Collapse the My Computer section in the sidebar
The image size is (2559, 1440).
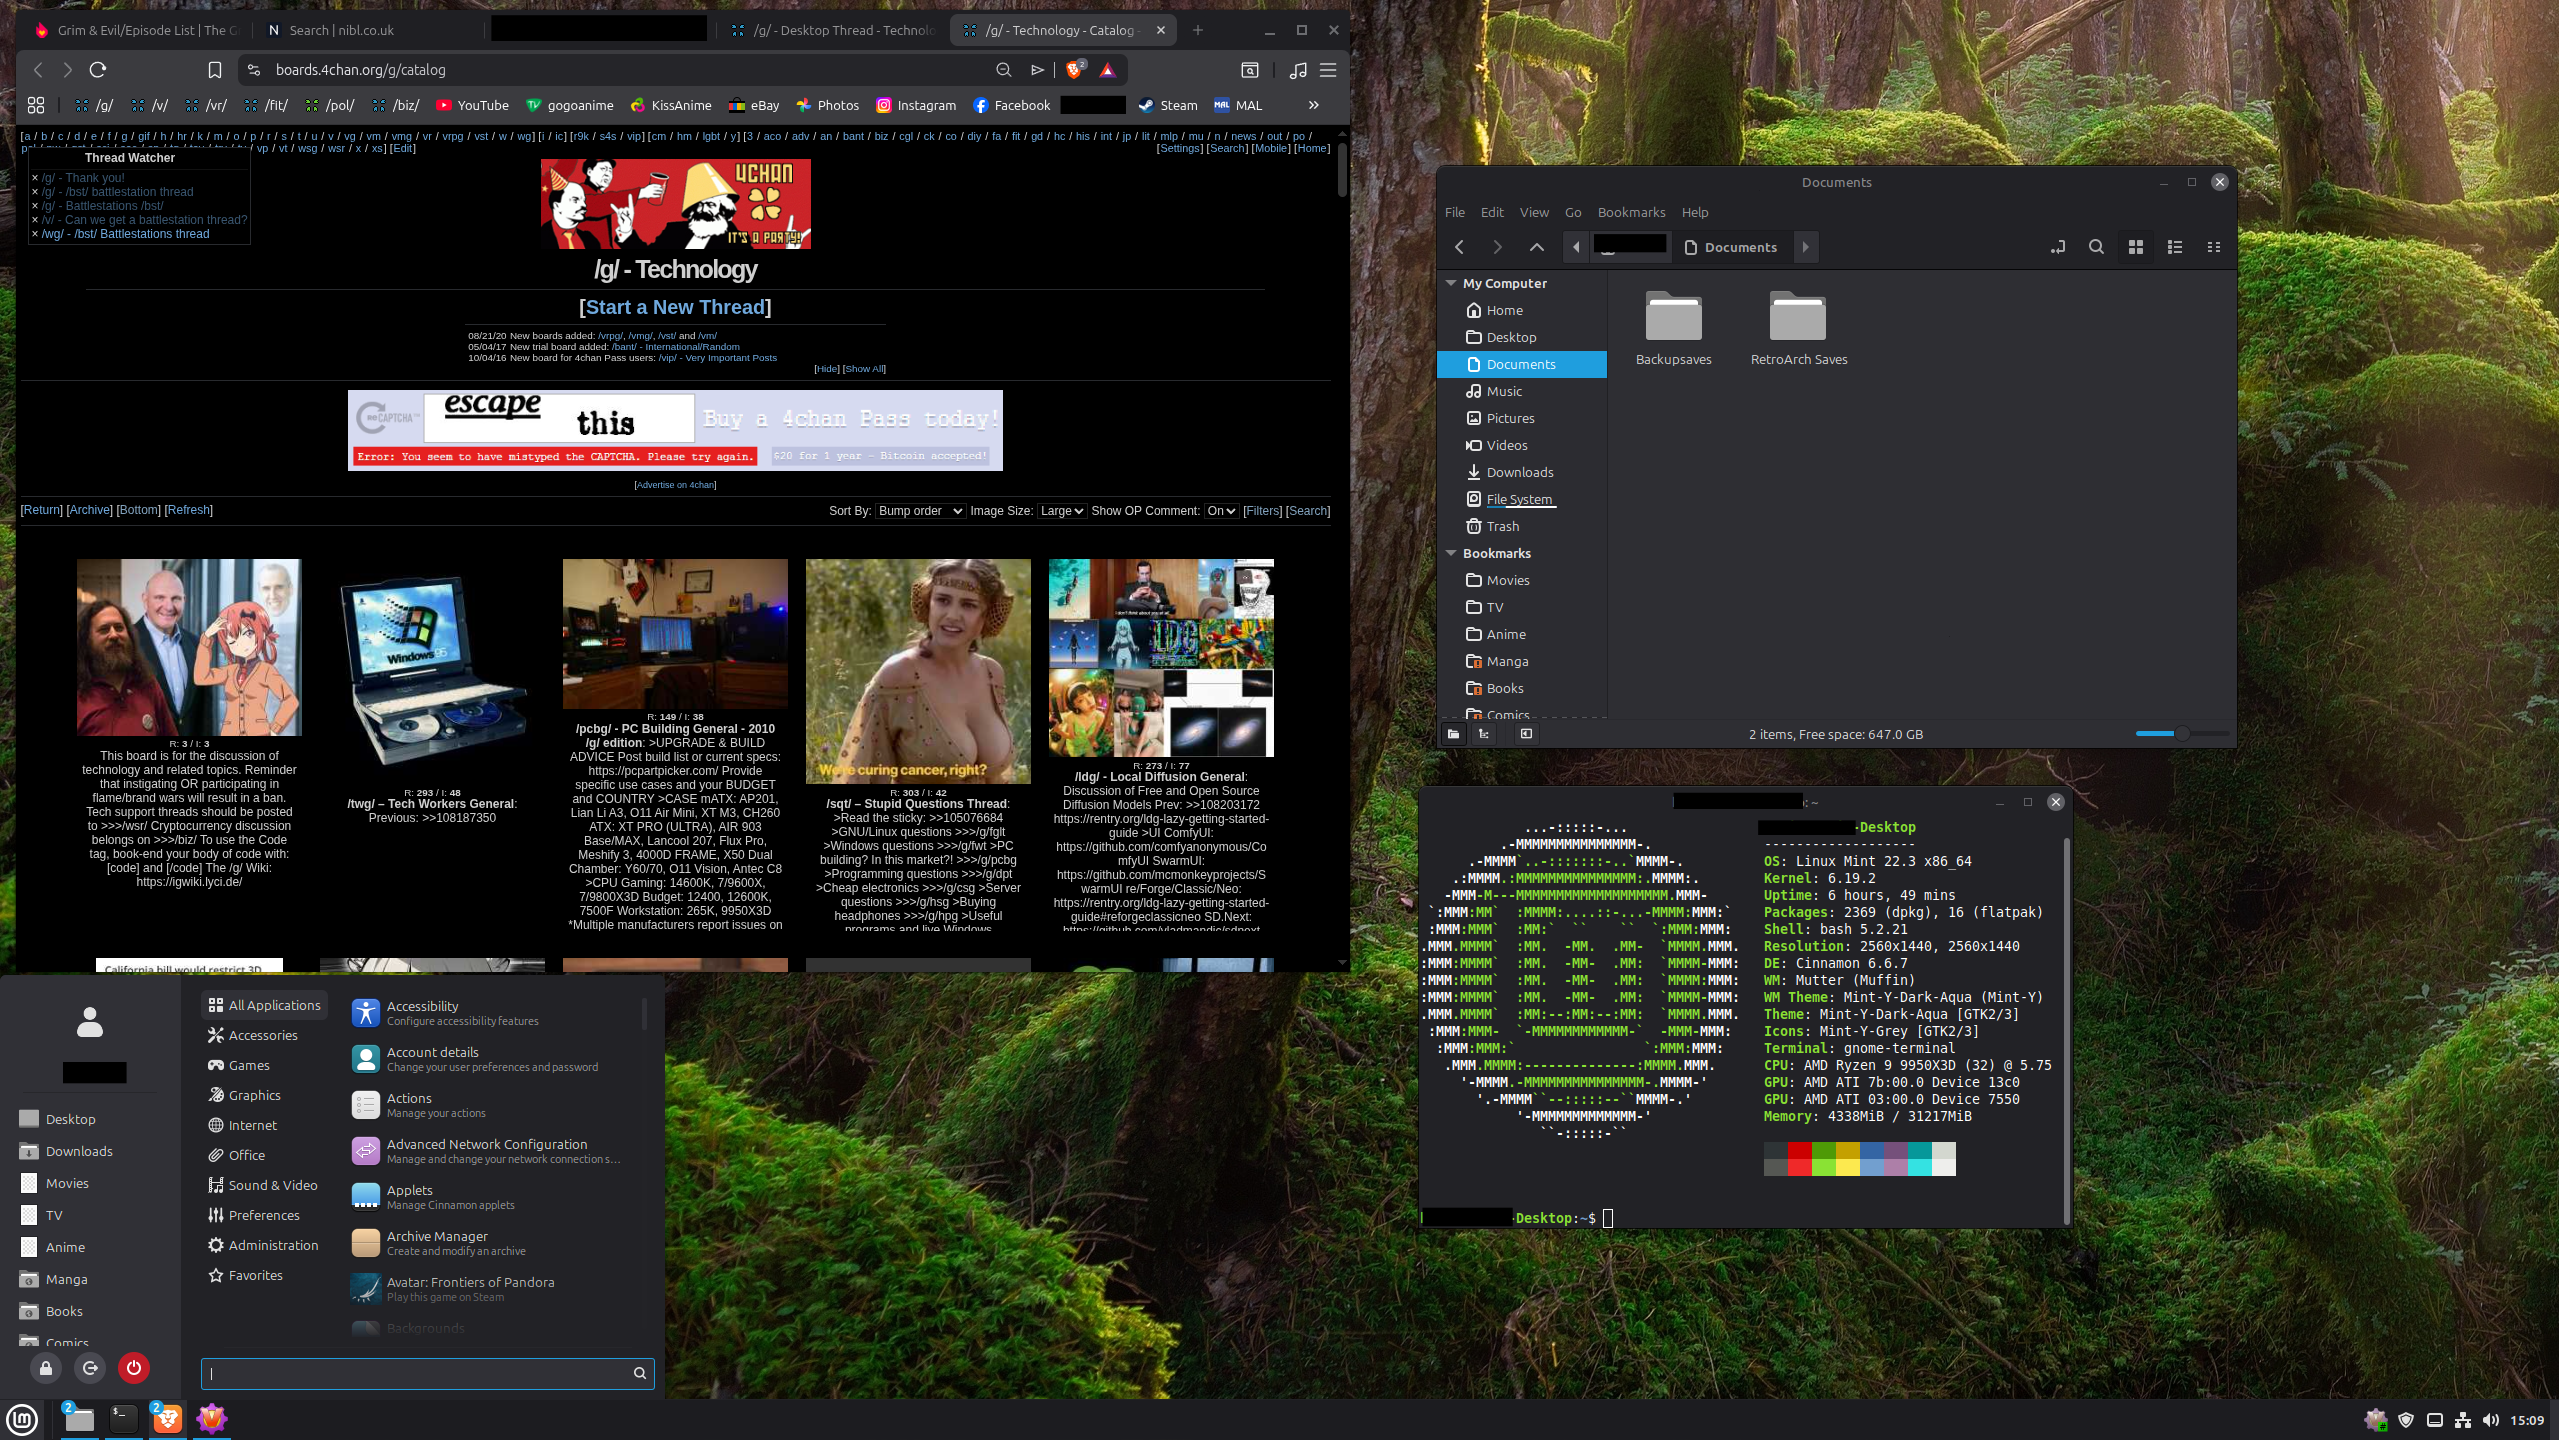click(x=1451, y=283)
